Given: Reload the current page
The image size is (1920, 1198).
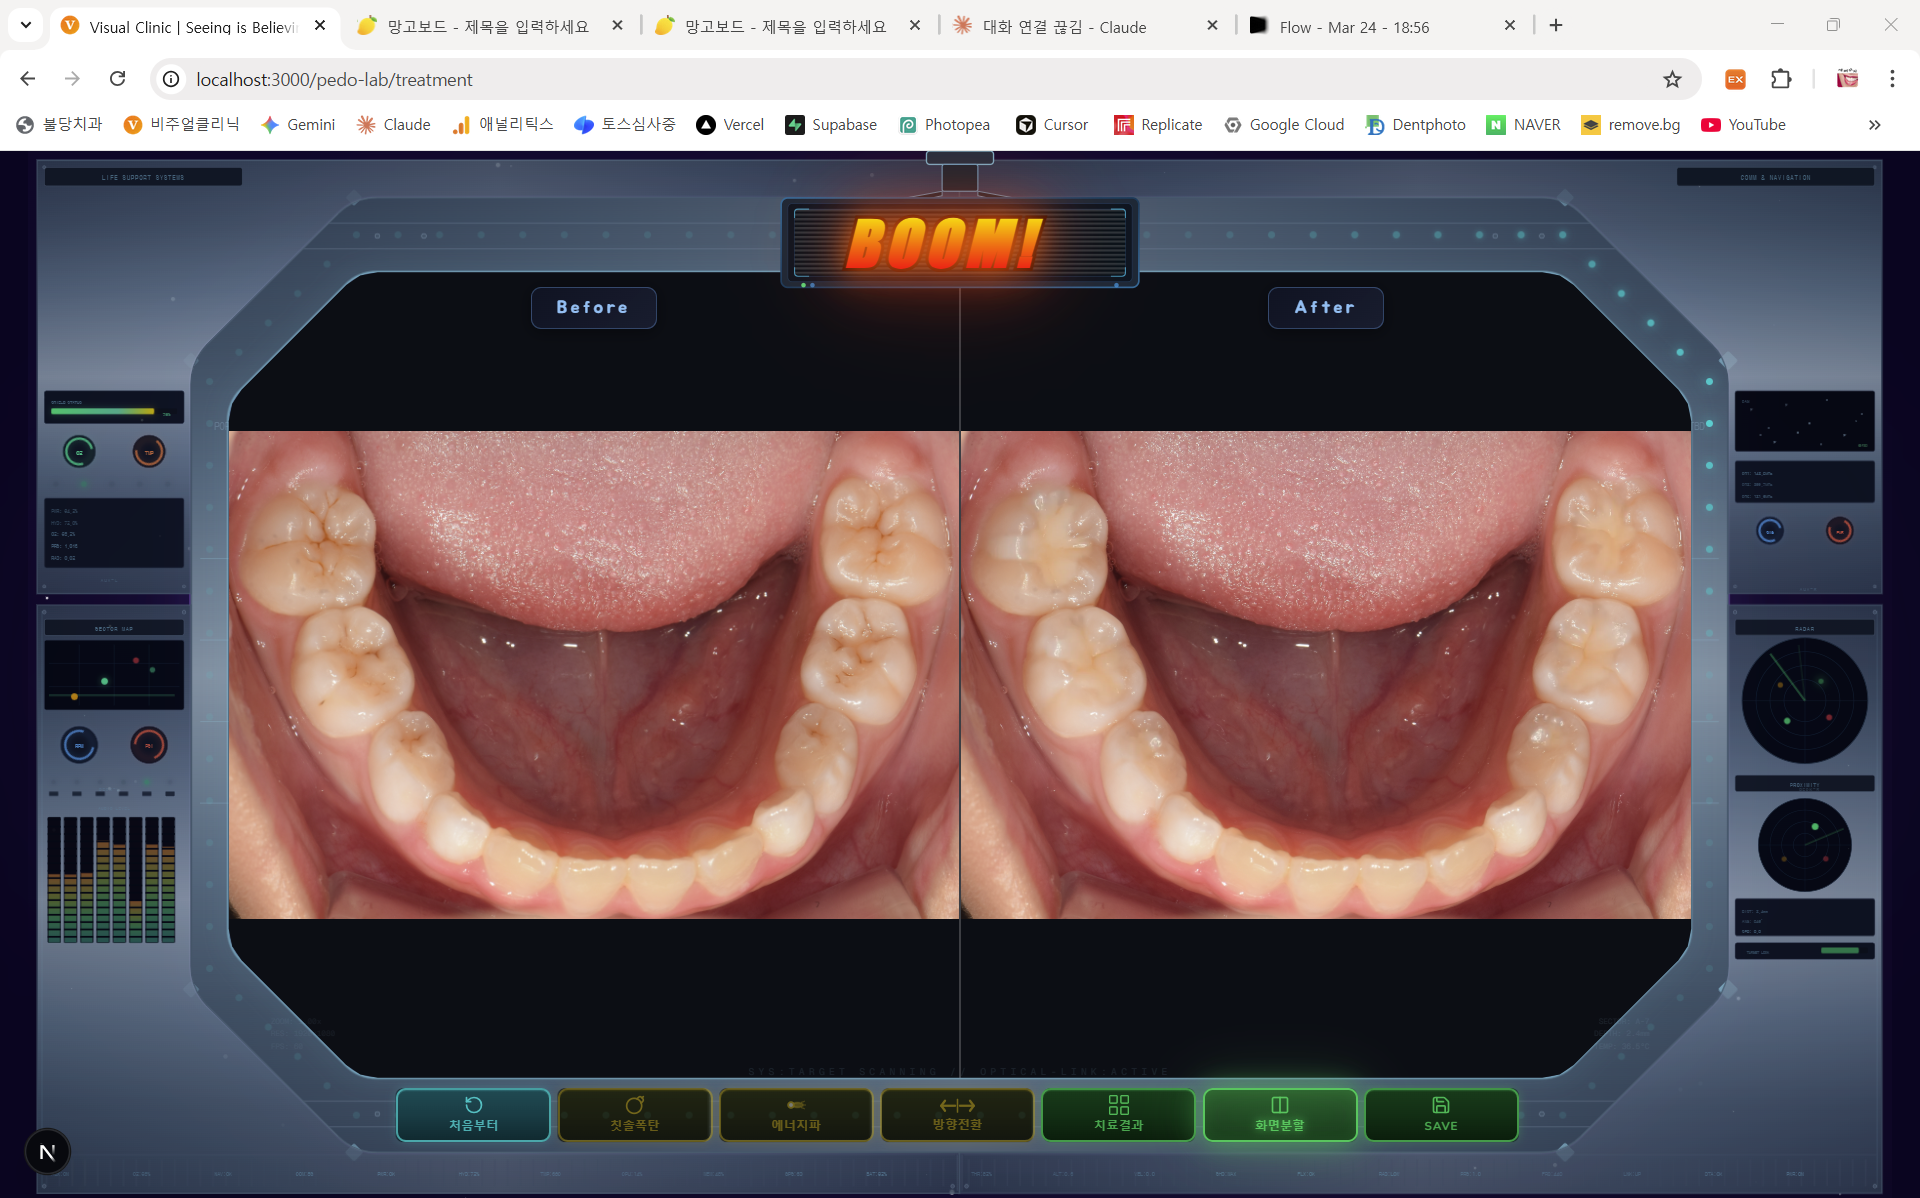Looking at the screenshot, I should pos(117,79).
